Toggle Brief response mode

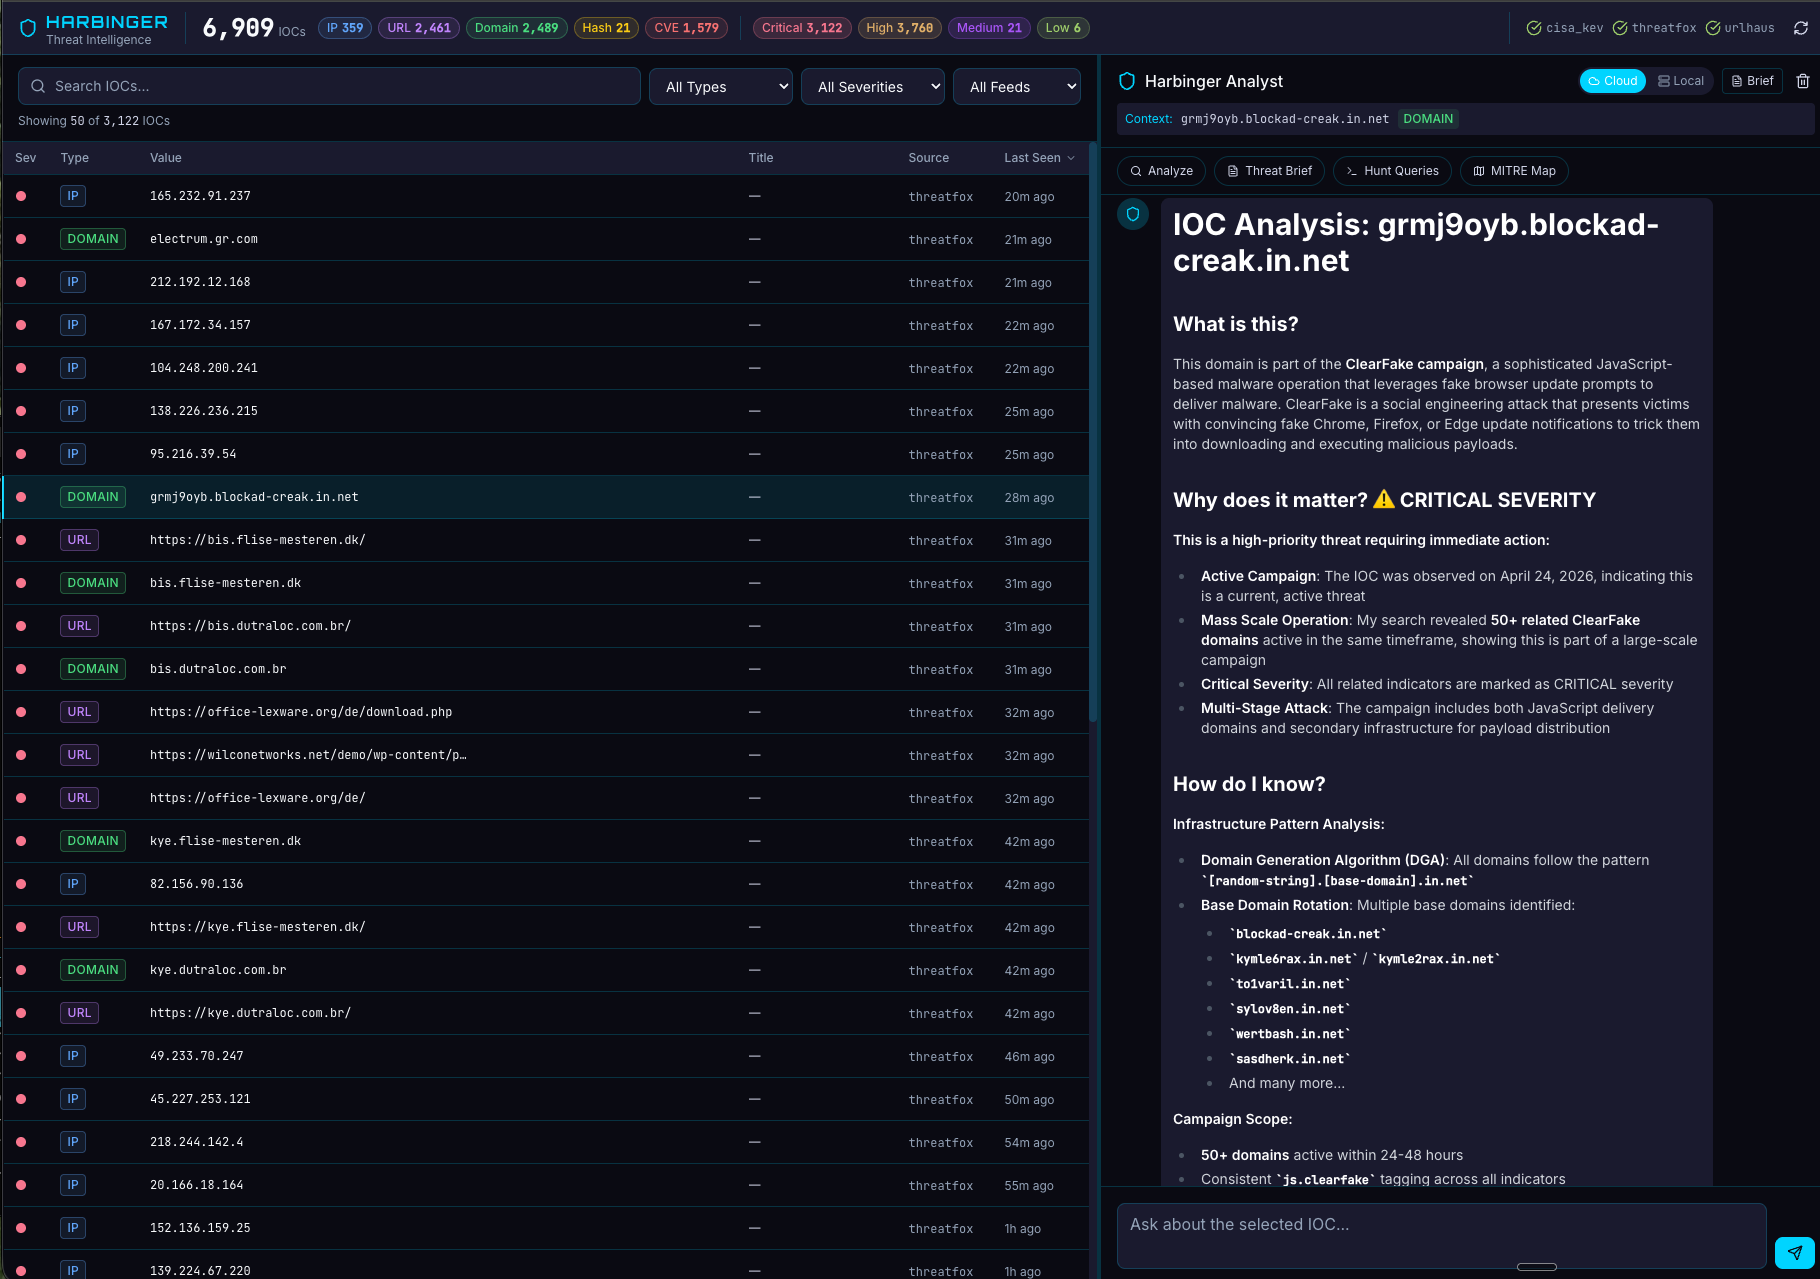tap(1752, 81)
